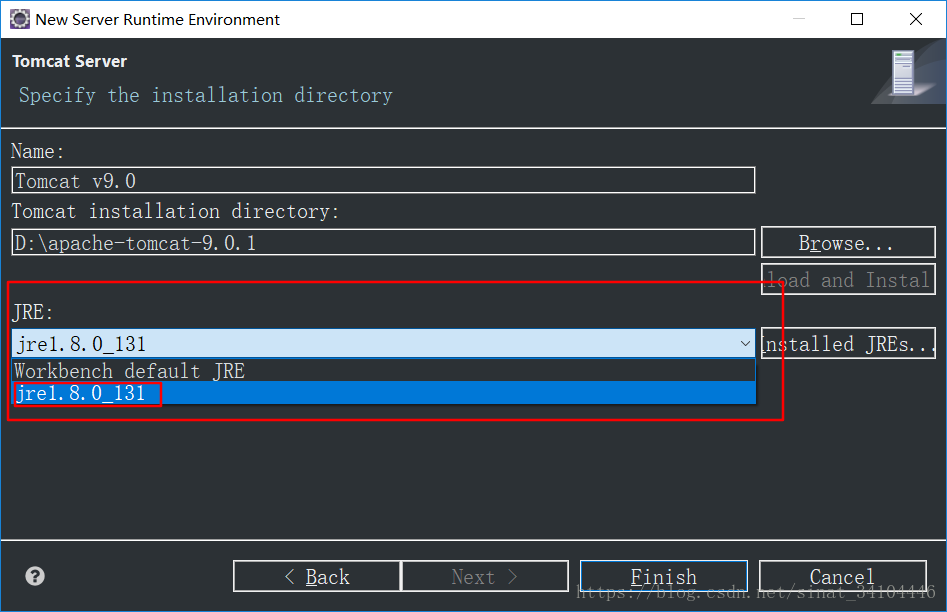
Task: Finish the server runtime wizard
Action: pos(664,576)
